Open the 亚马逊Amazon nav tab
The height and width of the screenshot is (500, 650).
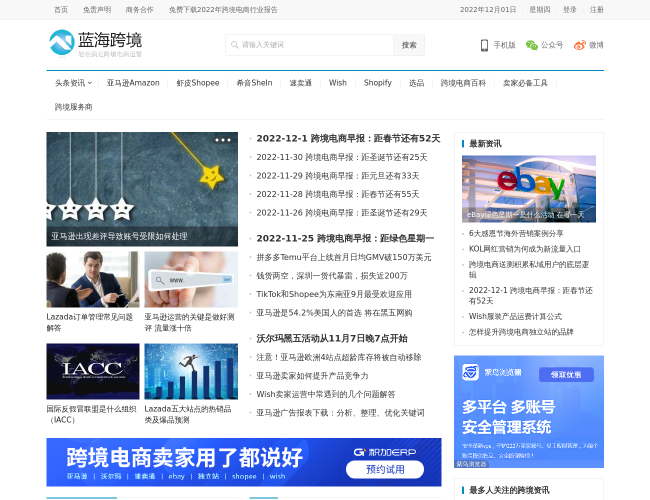pos(133,83)
